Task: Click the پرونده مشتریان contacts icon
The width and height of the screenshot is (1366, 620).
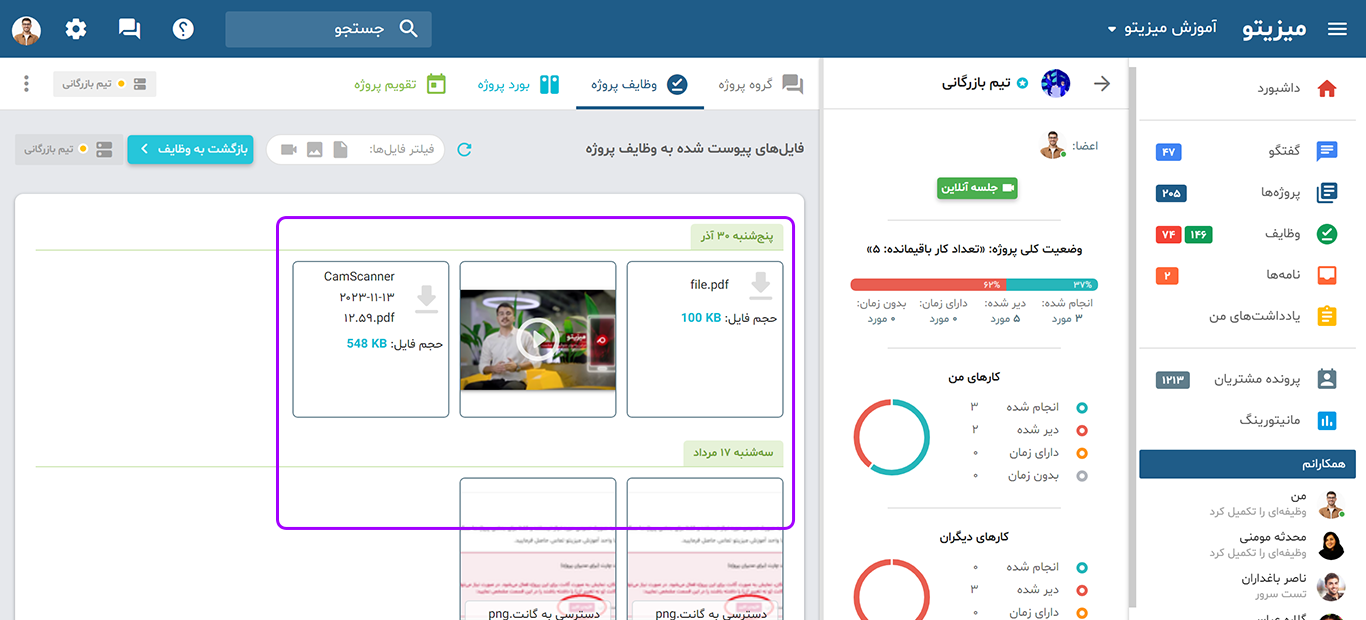Action: click(x=1327, y=379)
